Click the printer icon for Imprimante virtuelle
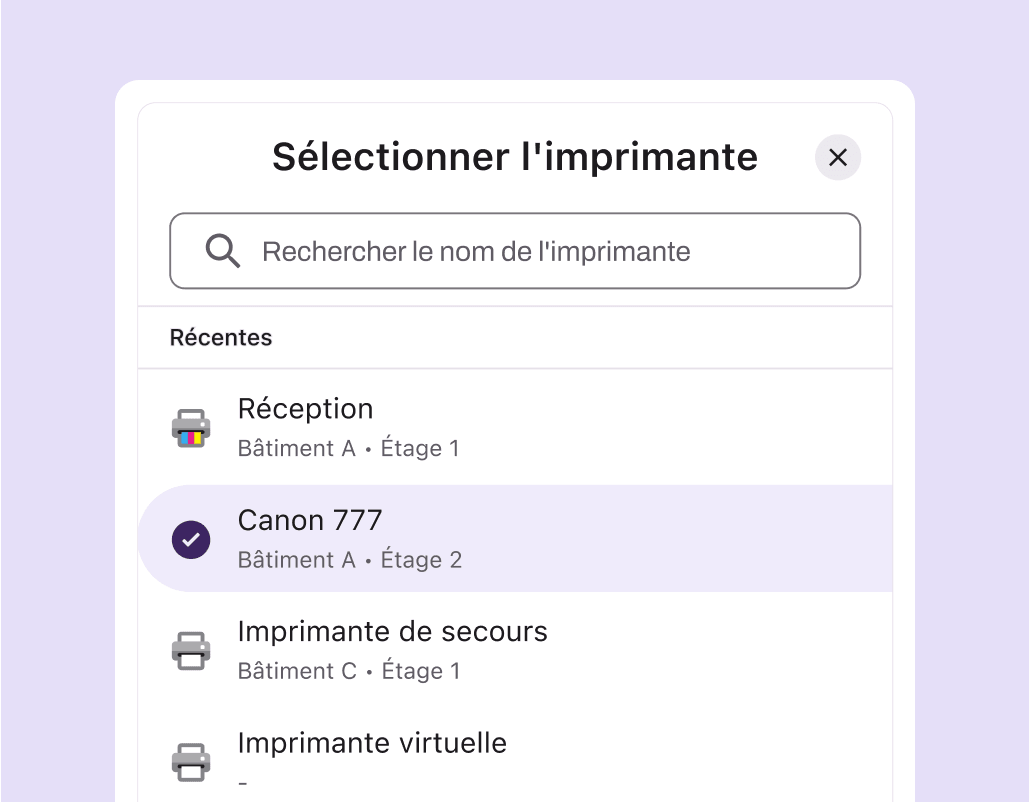Screen dimensions: 1029x802 [190, 762]
